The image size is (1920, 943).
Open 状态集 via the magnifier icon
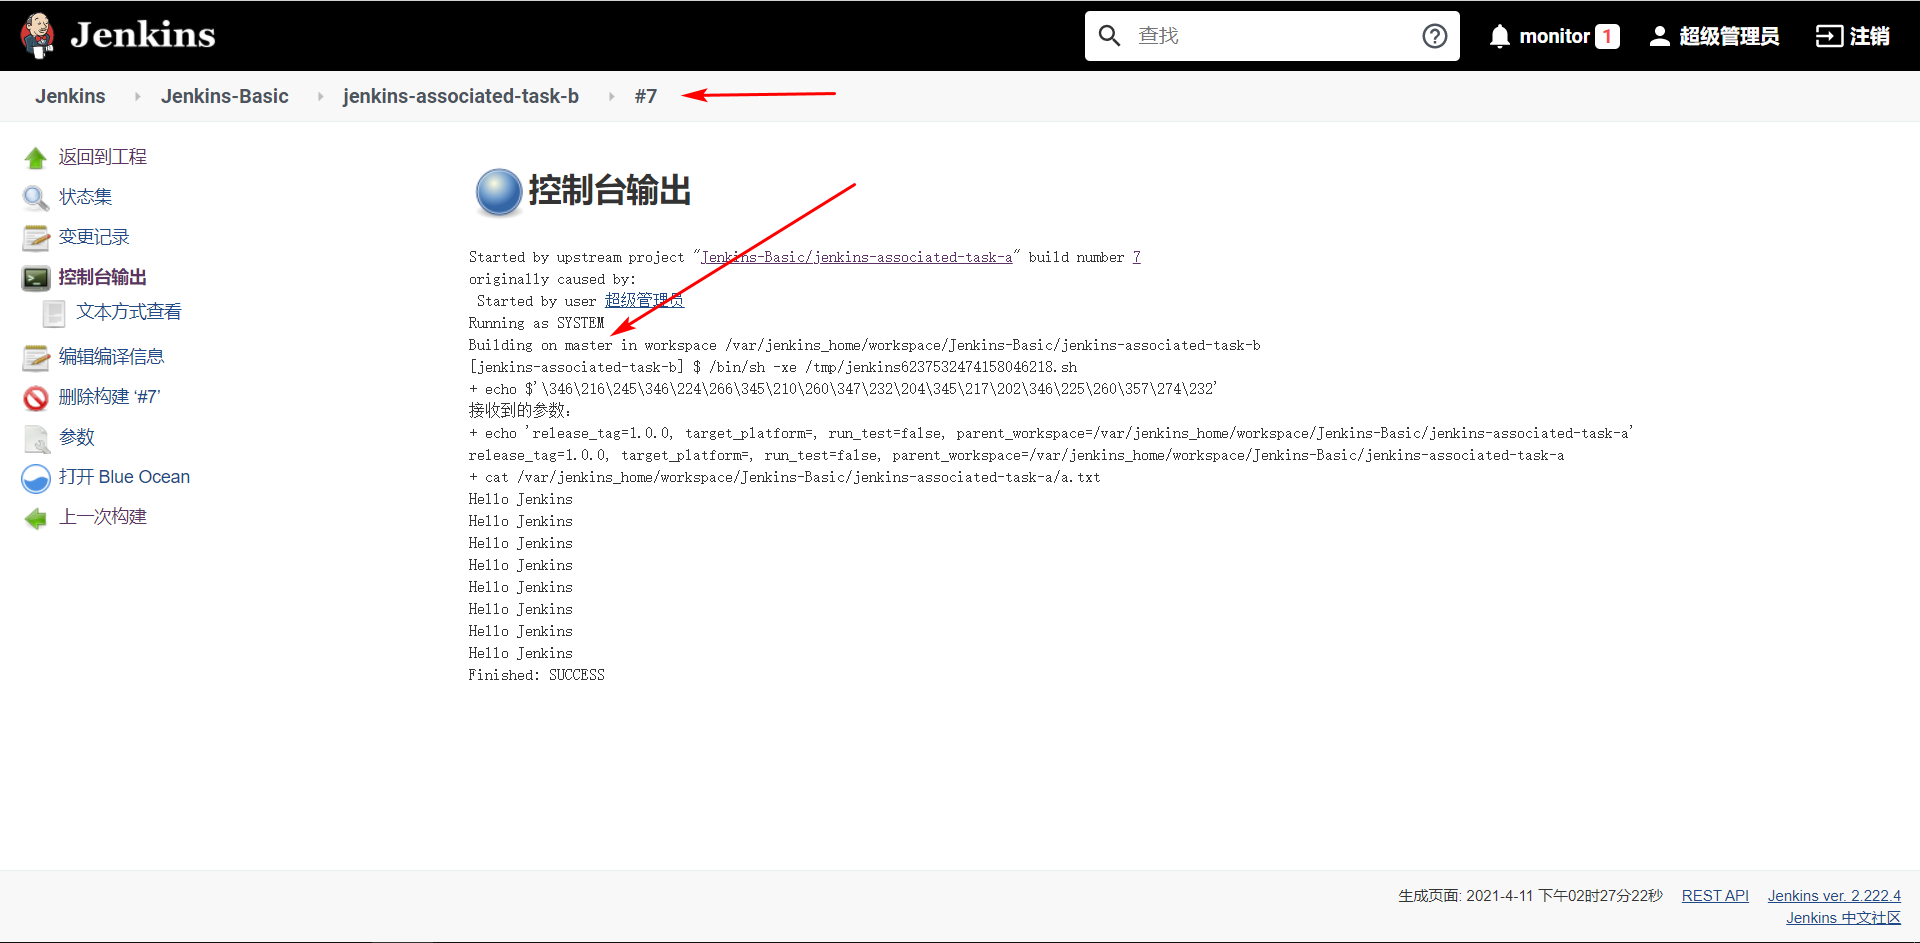(x=35, y=197)
